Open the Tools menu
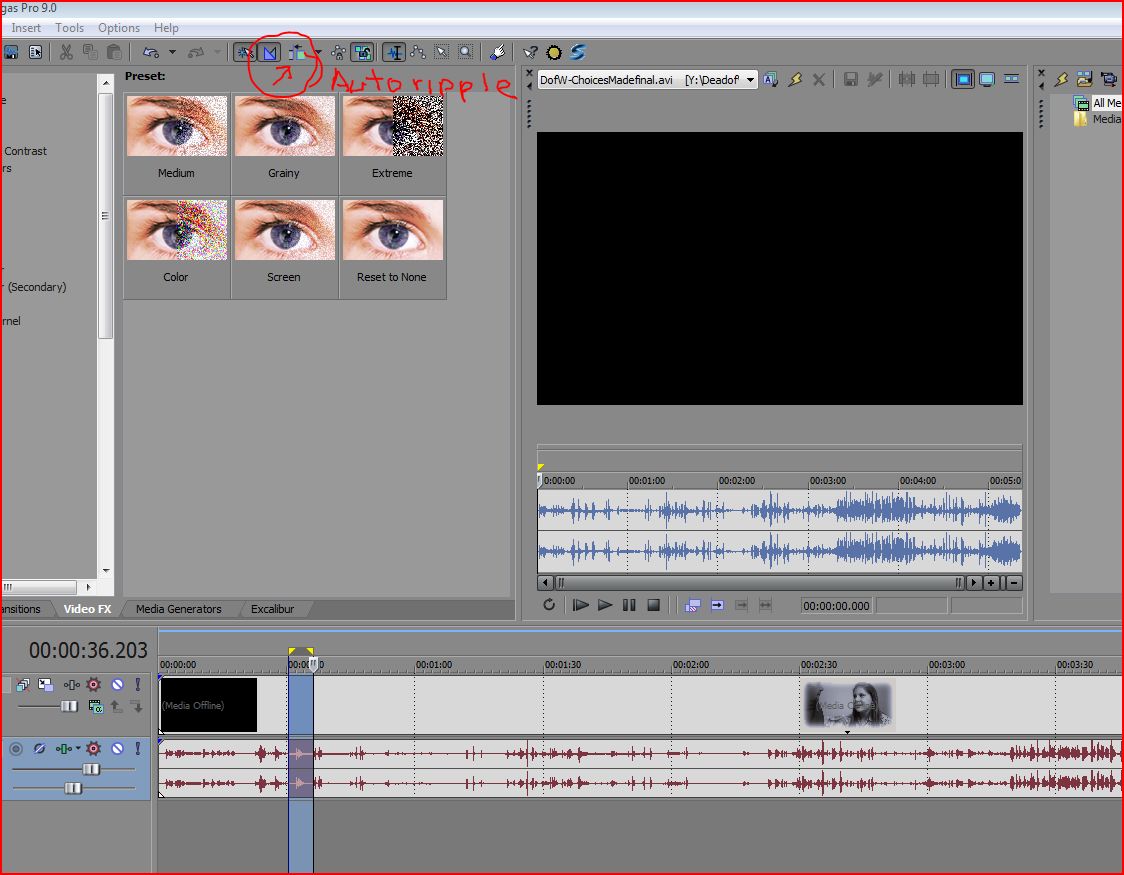Image resolution: width=1124 pixels, height=875 pixels. click(x=69, y=28)
